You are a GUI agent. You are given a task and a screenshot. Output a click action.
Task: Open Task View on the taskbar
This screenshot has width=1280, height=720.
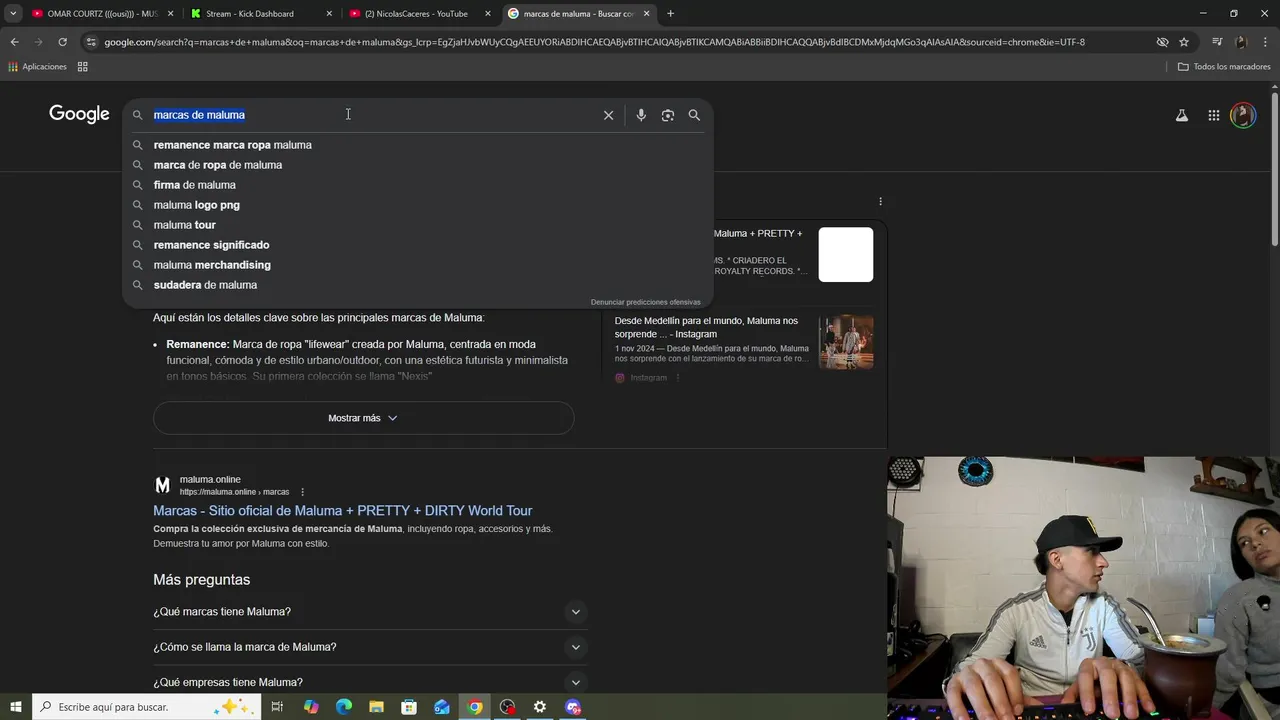click(x=277, y=707)
